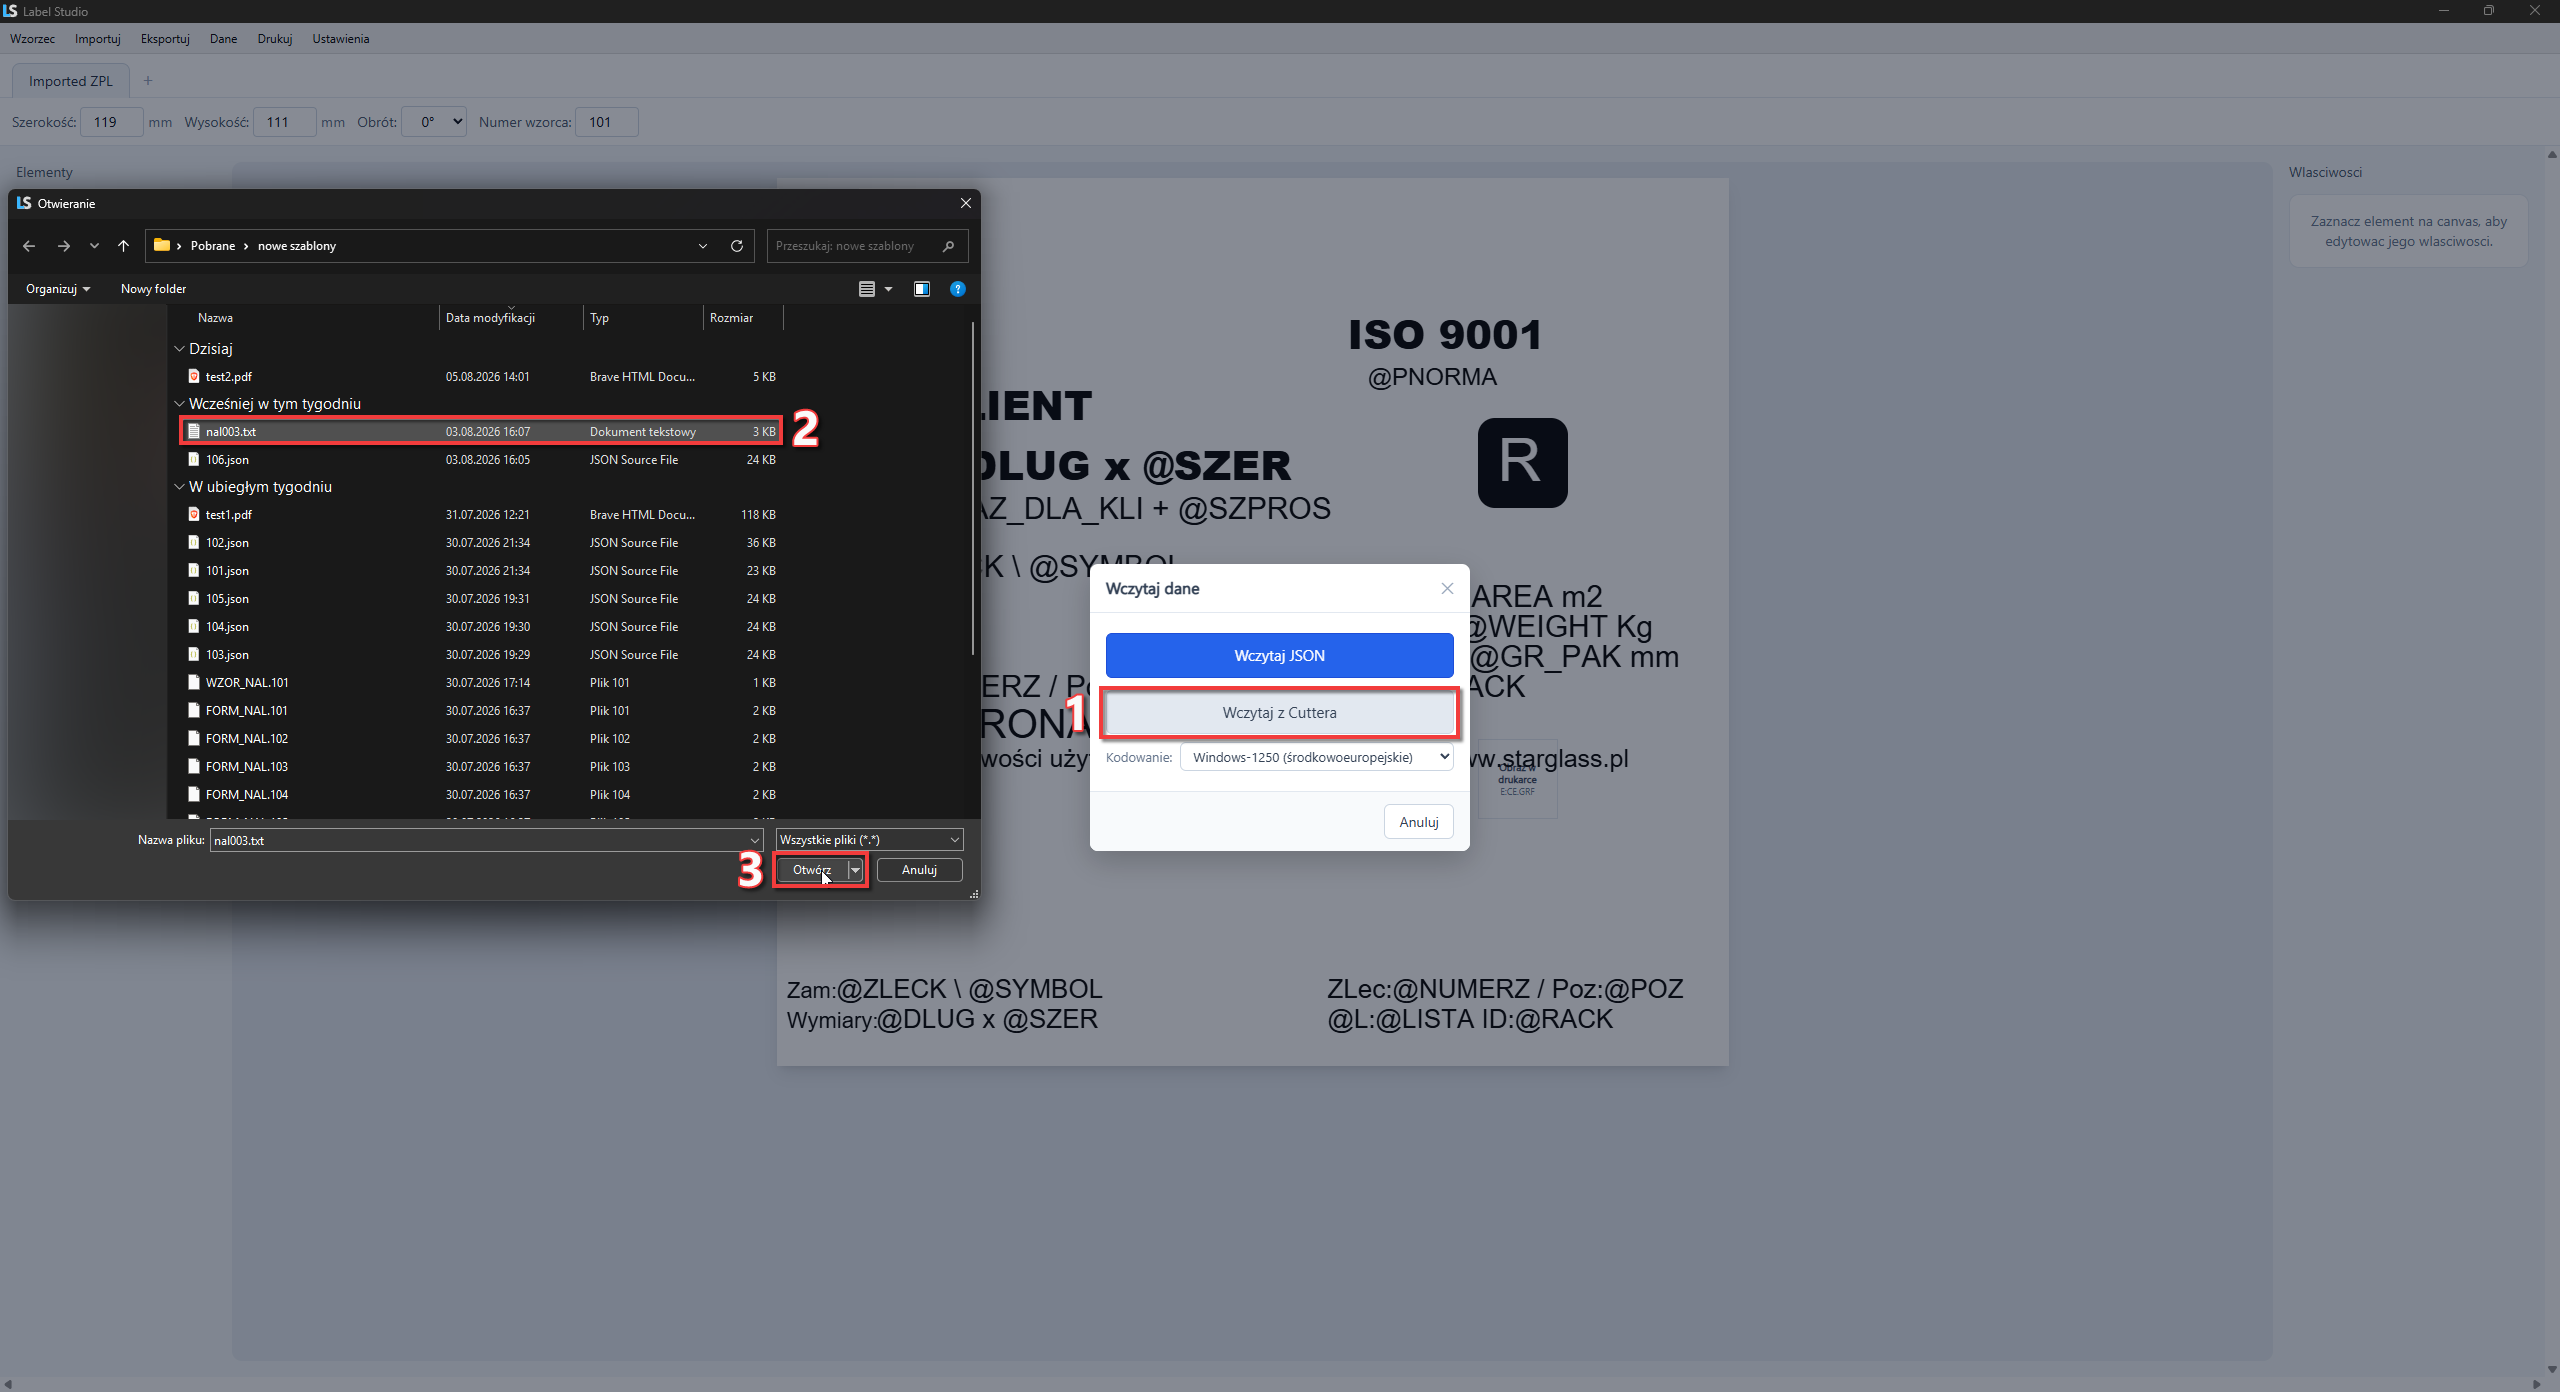This screenshot has width=2560, height=1392.
Task: Collapse the W ubiegłym tygodniu group
Action: [x=180, y=487]
